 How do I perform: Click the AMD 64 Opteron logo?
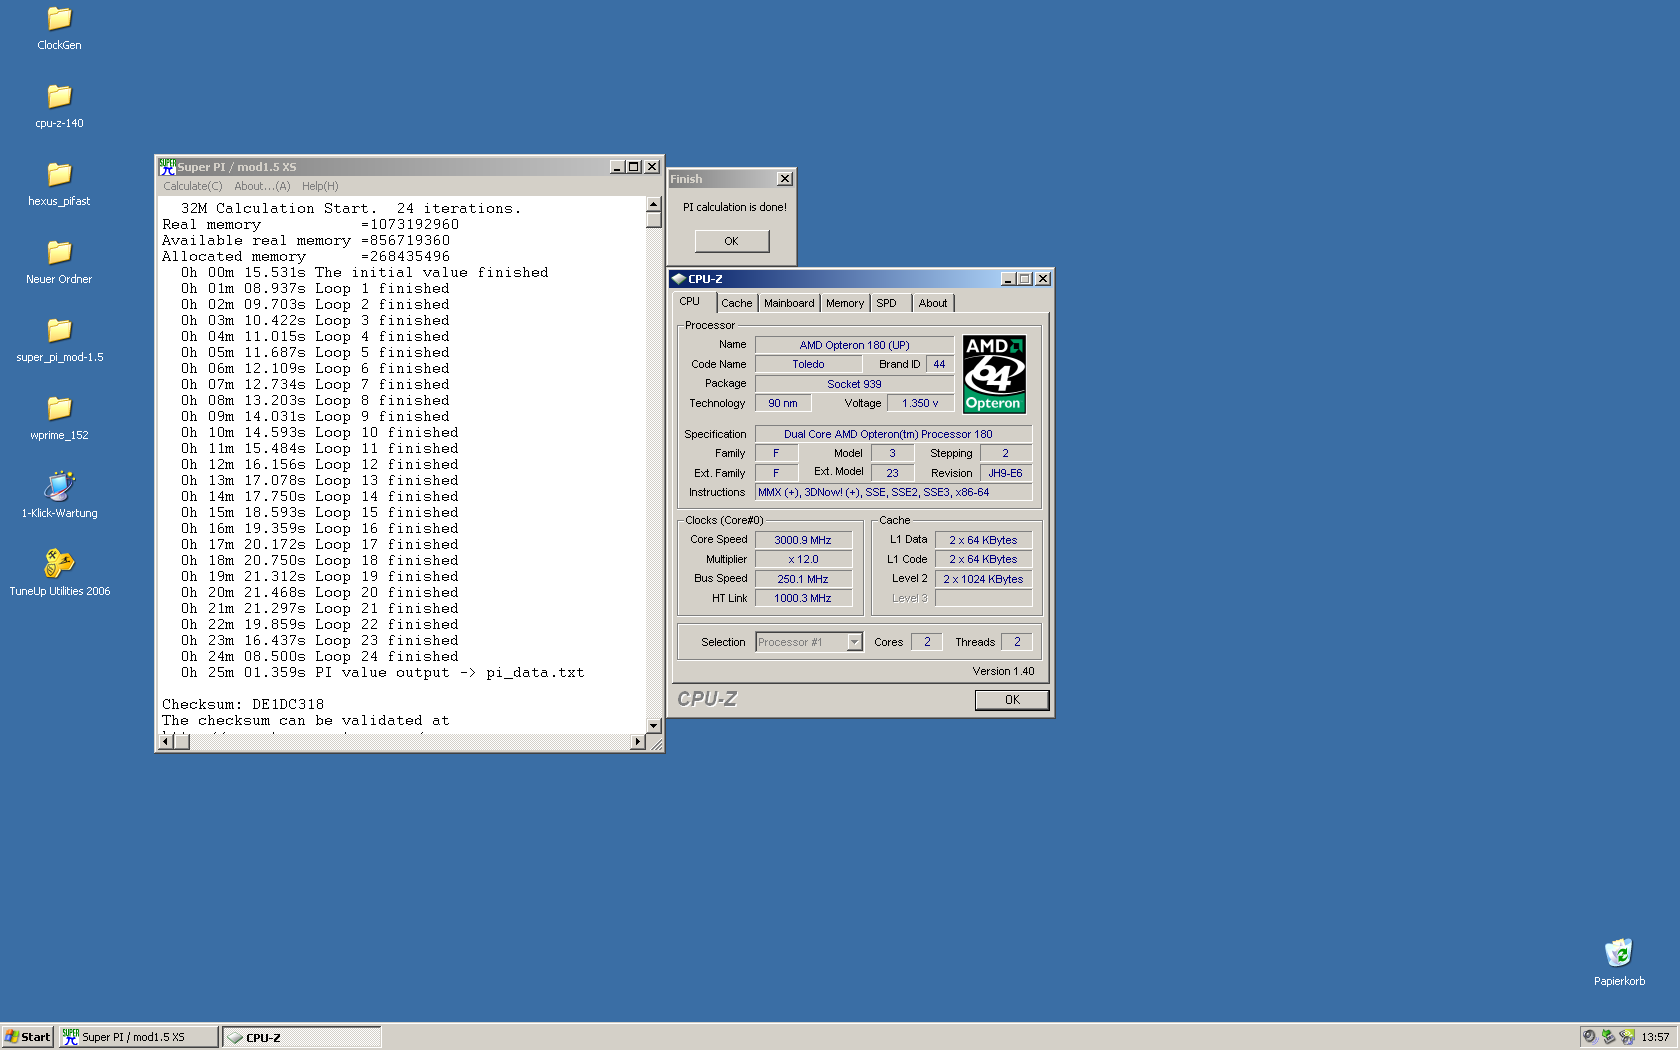pos(994,374)
